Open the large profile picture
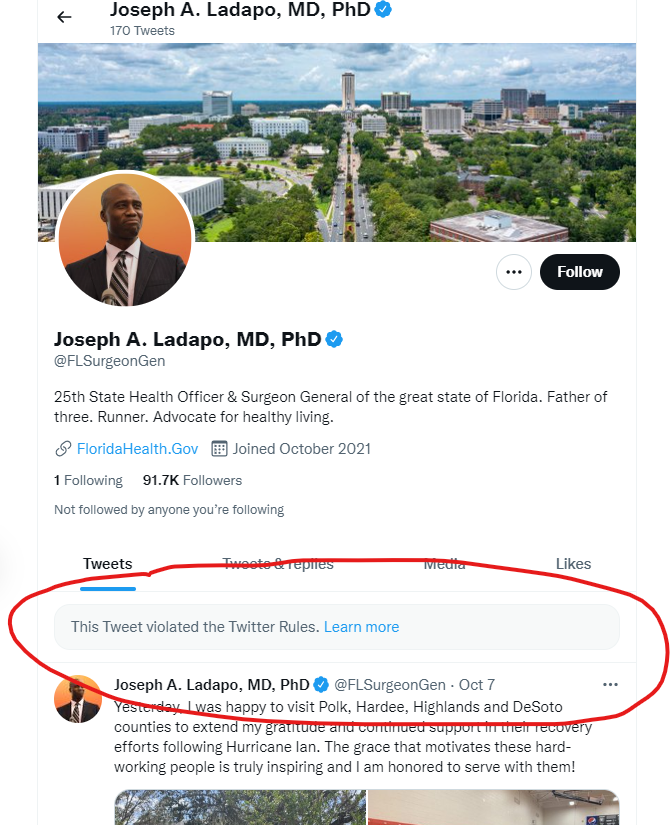This screenshot has height=825, width=671. tap(125, 240)
